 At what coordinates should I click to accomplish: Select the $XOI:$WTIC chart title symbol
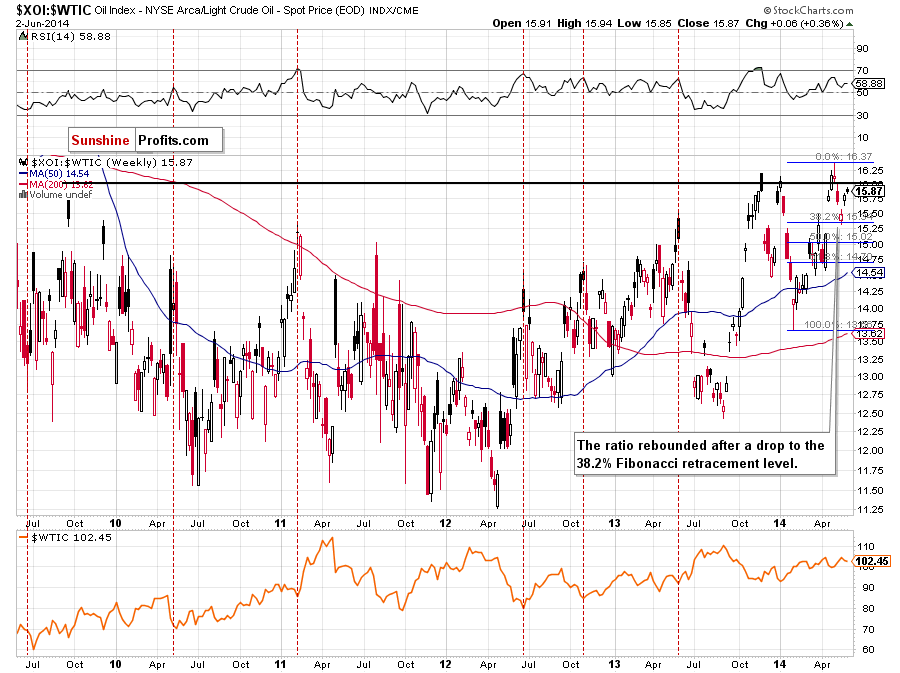(x=53, y=10)
